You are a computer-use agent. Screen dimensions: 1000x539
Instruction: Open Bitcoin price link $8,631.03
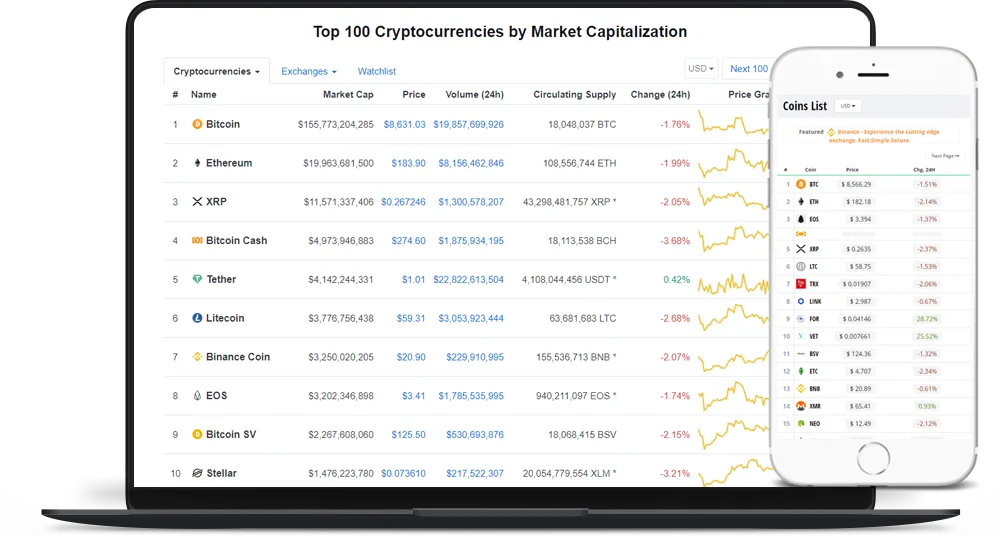[x=404, y=124]
